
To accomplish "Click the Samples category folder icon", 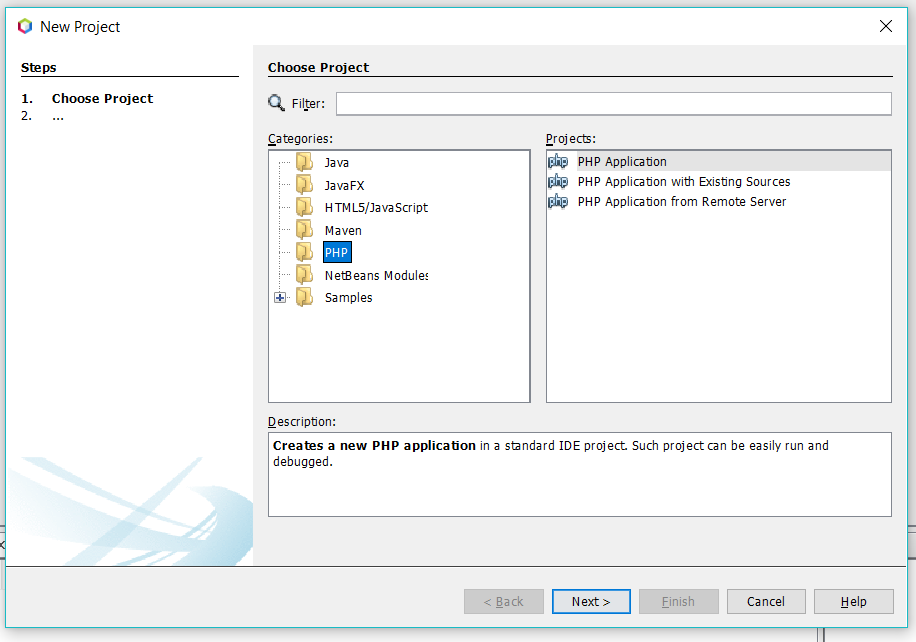I will [304, 297].
